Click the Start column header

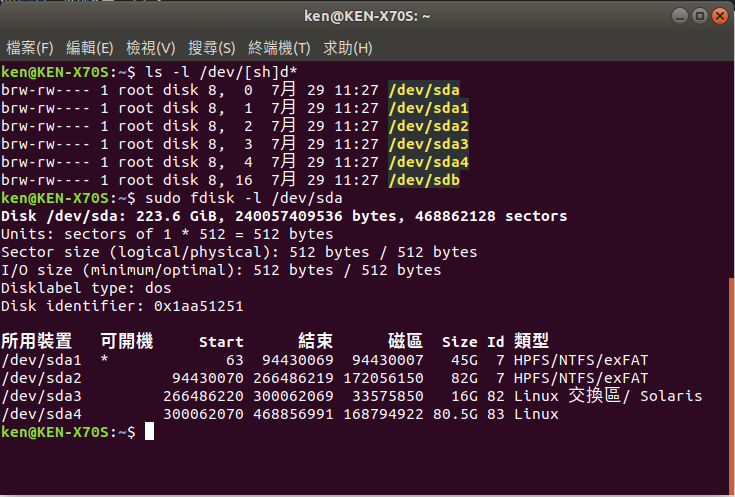tap(221, 342)
